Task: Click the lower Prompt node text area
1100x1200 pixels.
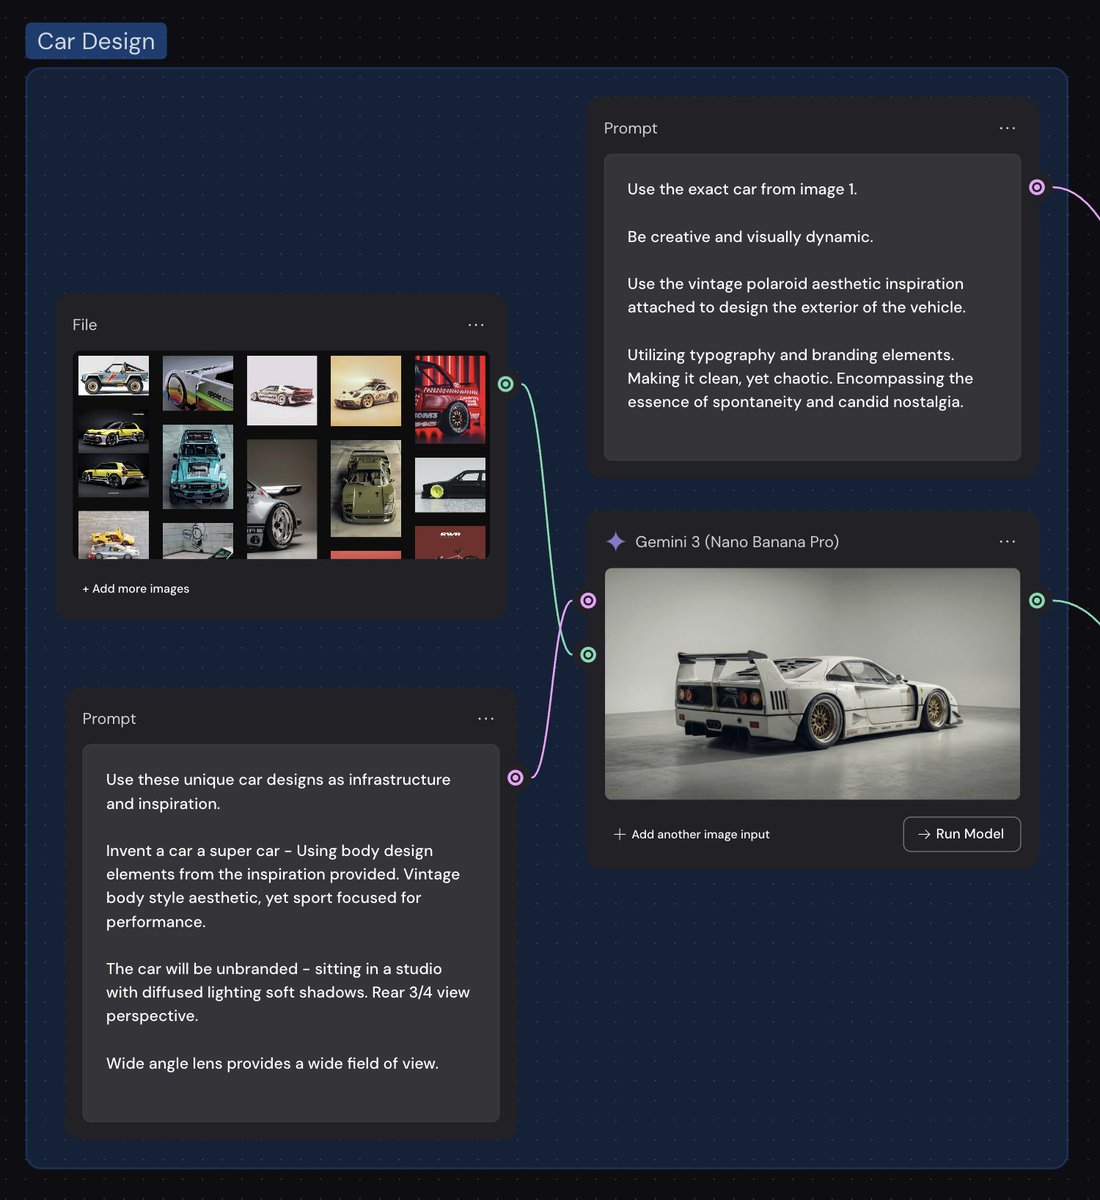Action: pyautogui.click(x=290, y=933)
